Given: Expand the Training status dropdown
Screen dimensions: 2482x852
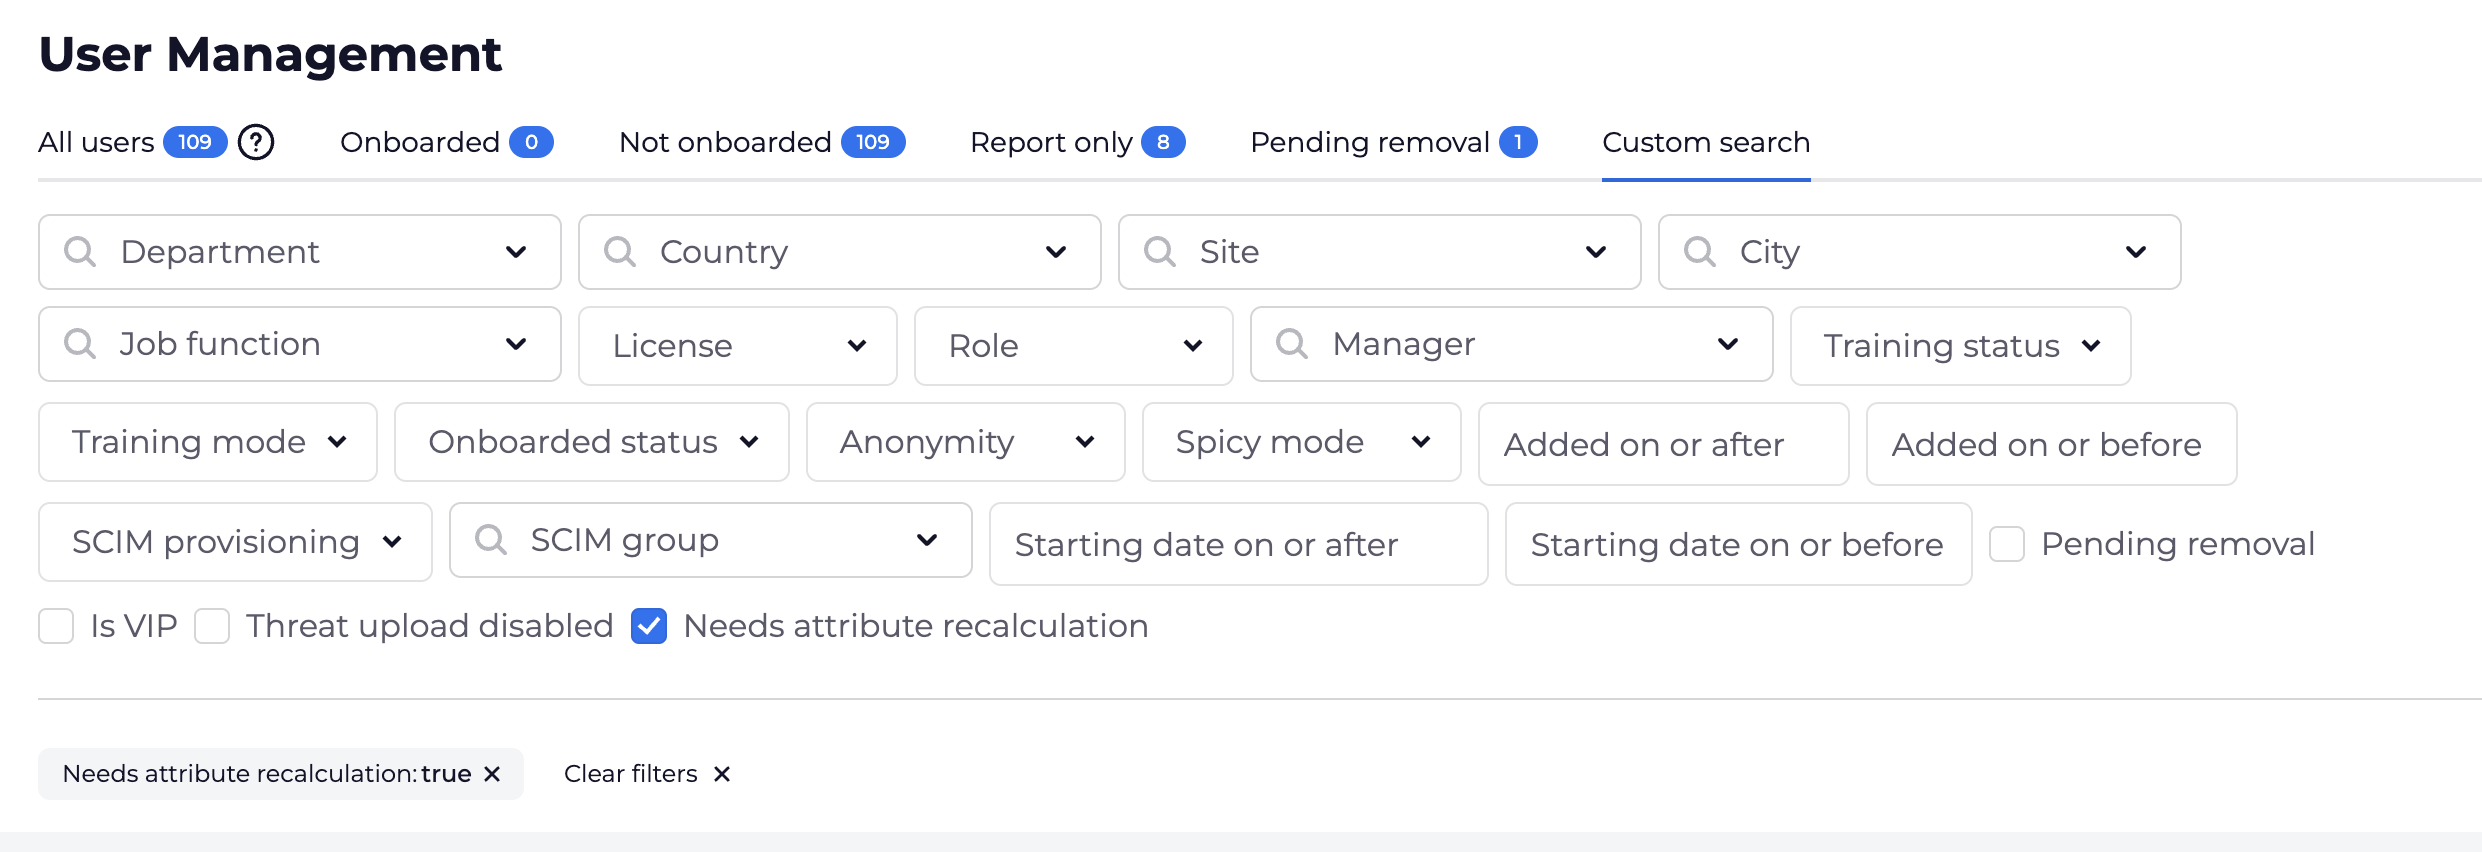Looking at the screenshot, I should tap(1960, 346).
